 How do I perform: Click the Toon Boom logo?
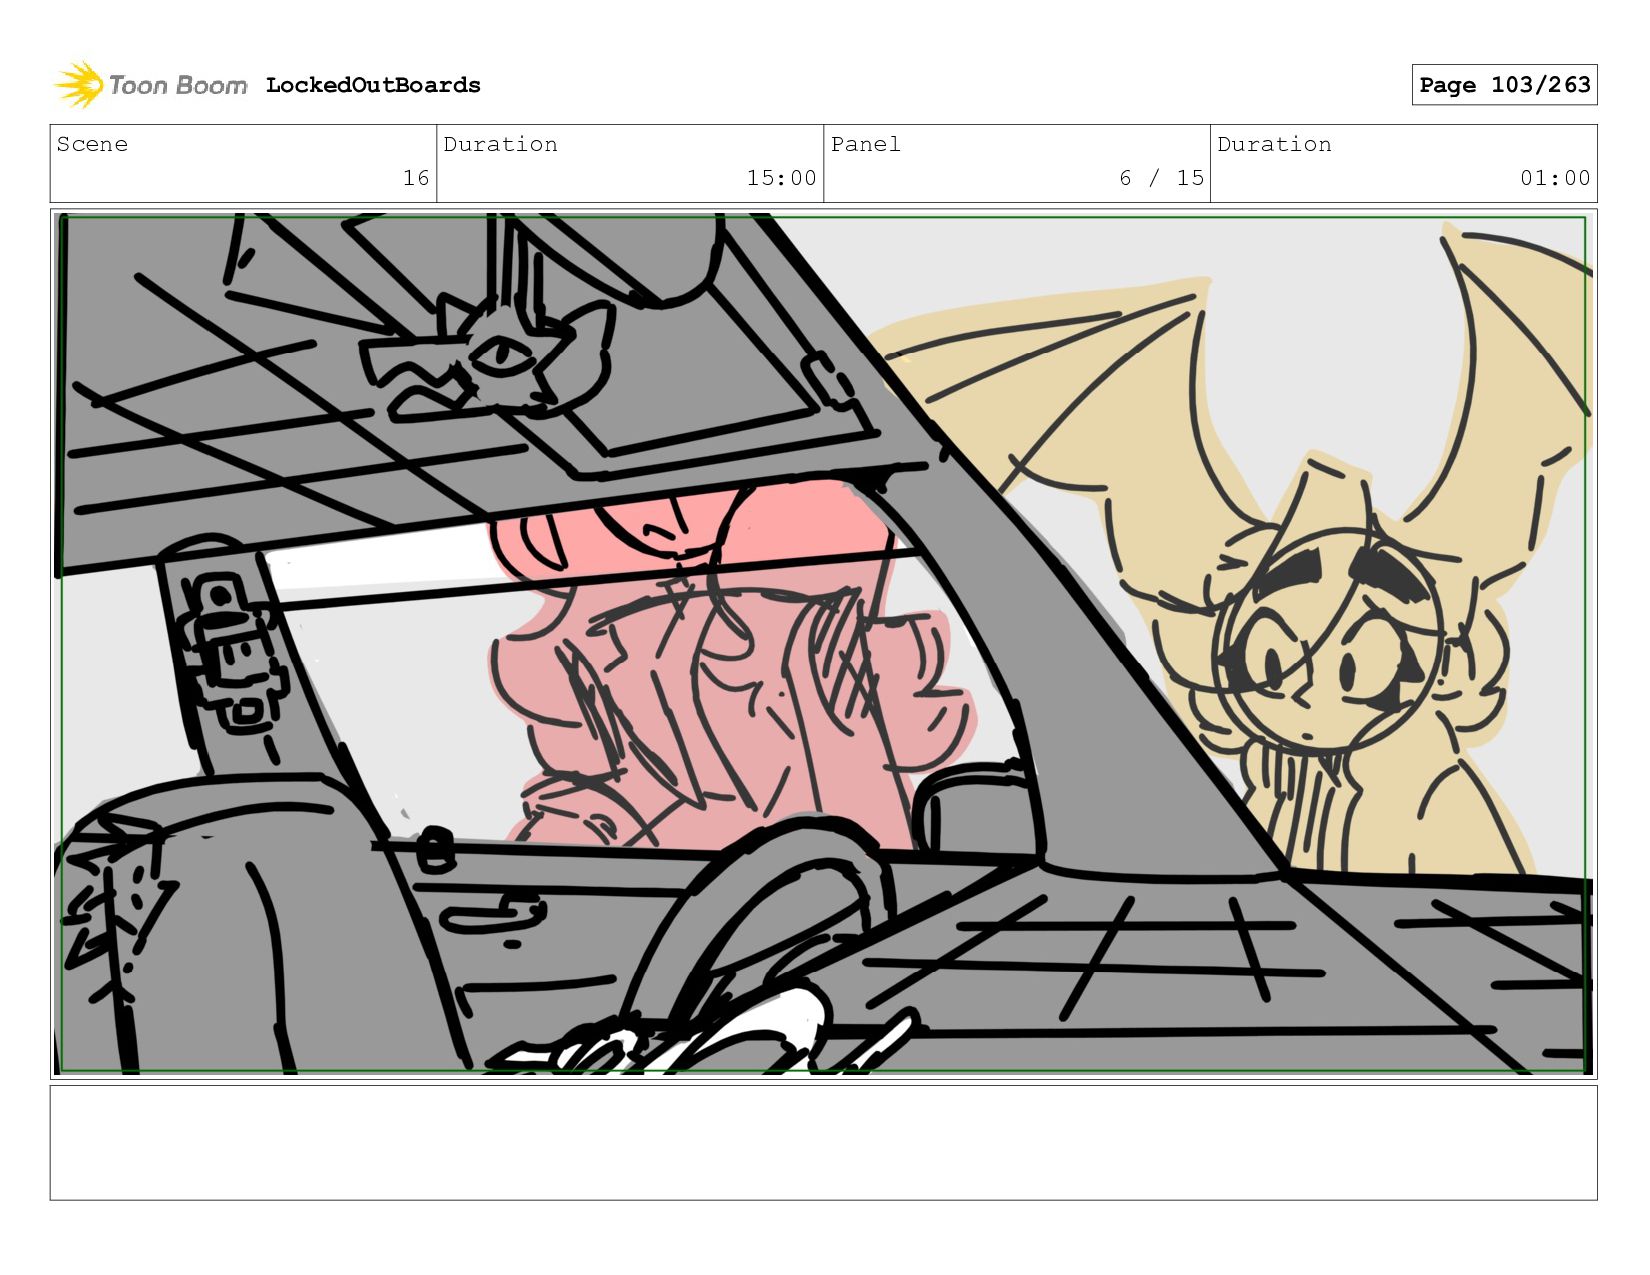coord(150,85)
